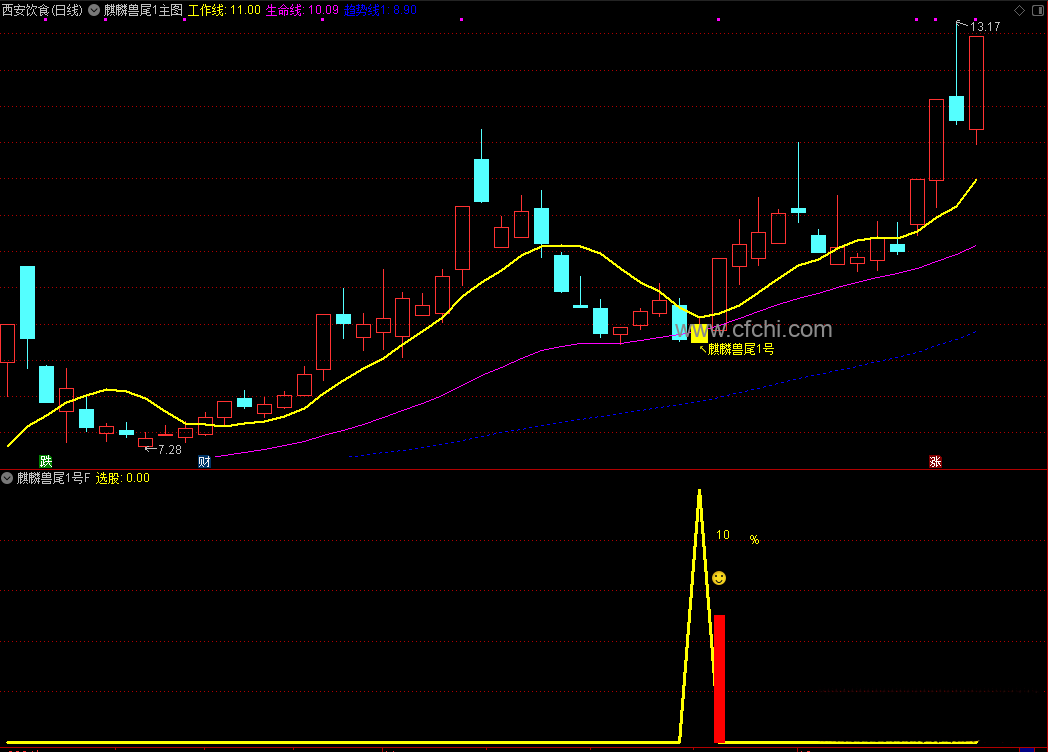
Task: Click the 麒麟兽尾1号 yellow signal text
Action: (741, 349)
